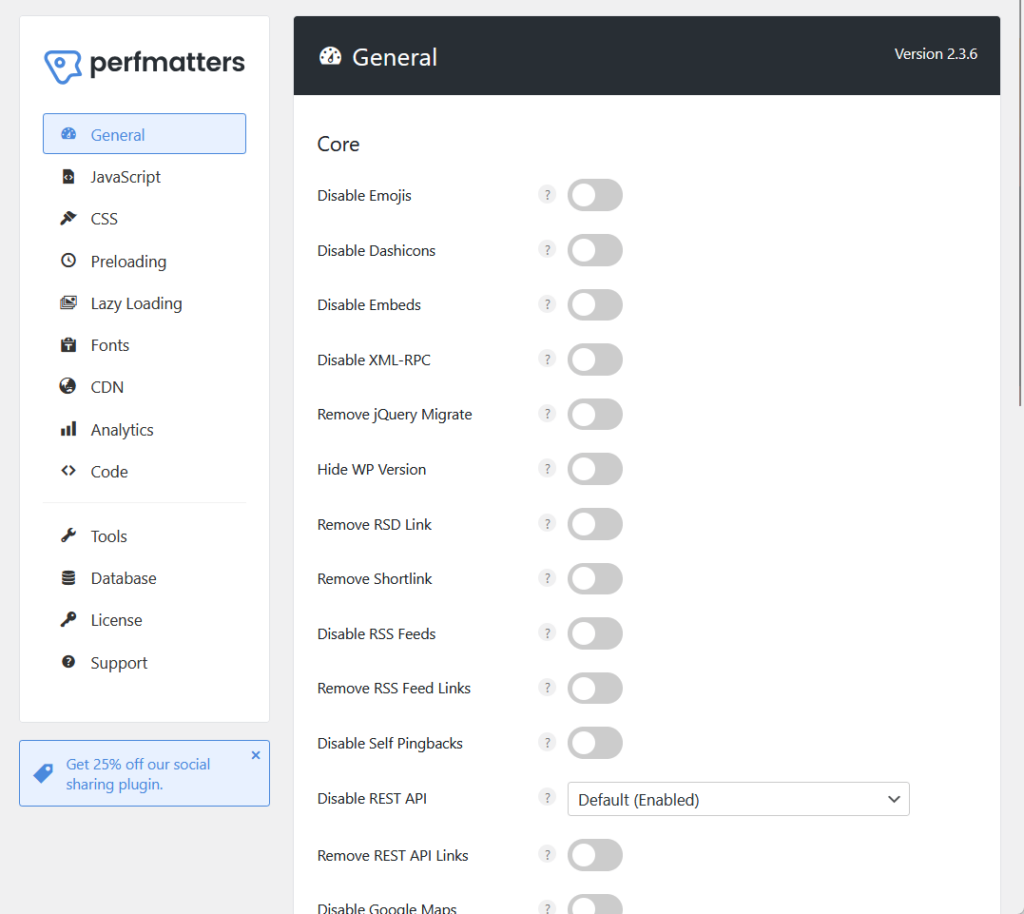Image resolution: width=1024 pixels, height=914 pixels.
Task: Click the Analytics bar chart icon
Action: 69,429
